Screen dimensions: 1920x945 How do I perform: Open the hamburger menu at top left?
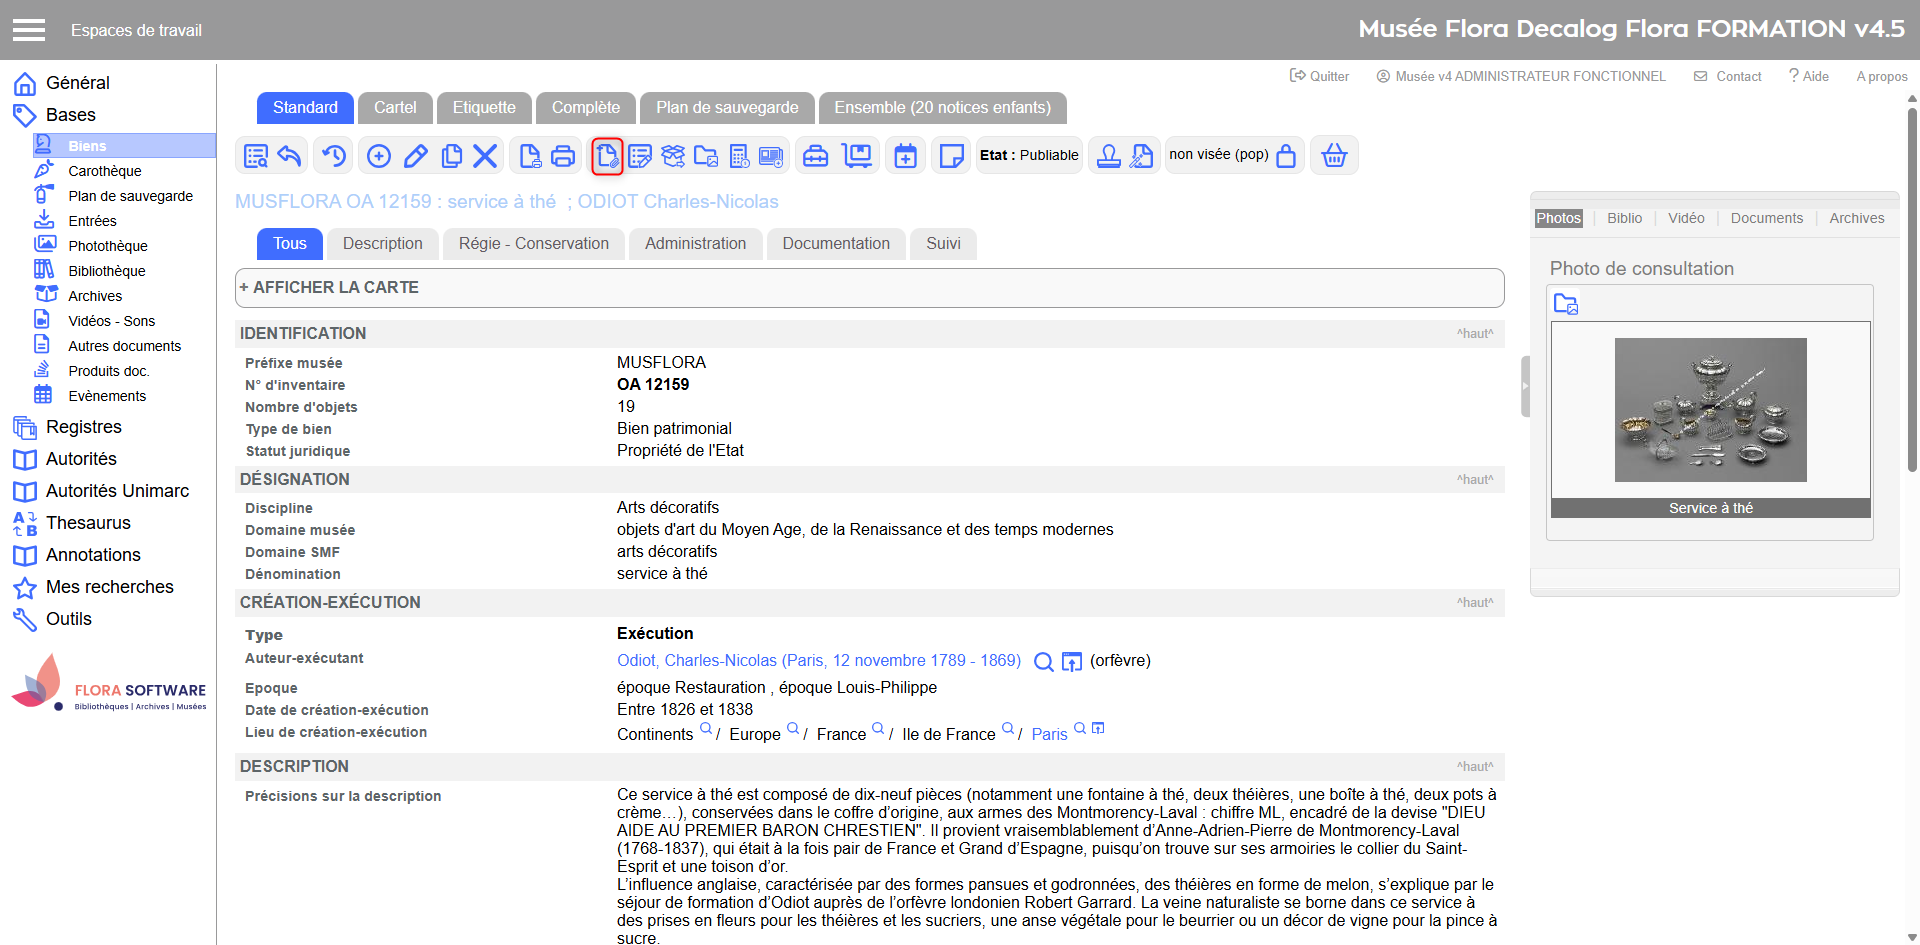[29, 30]
